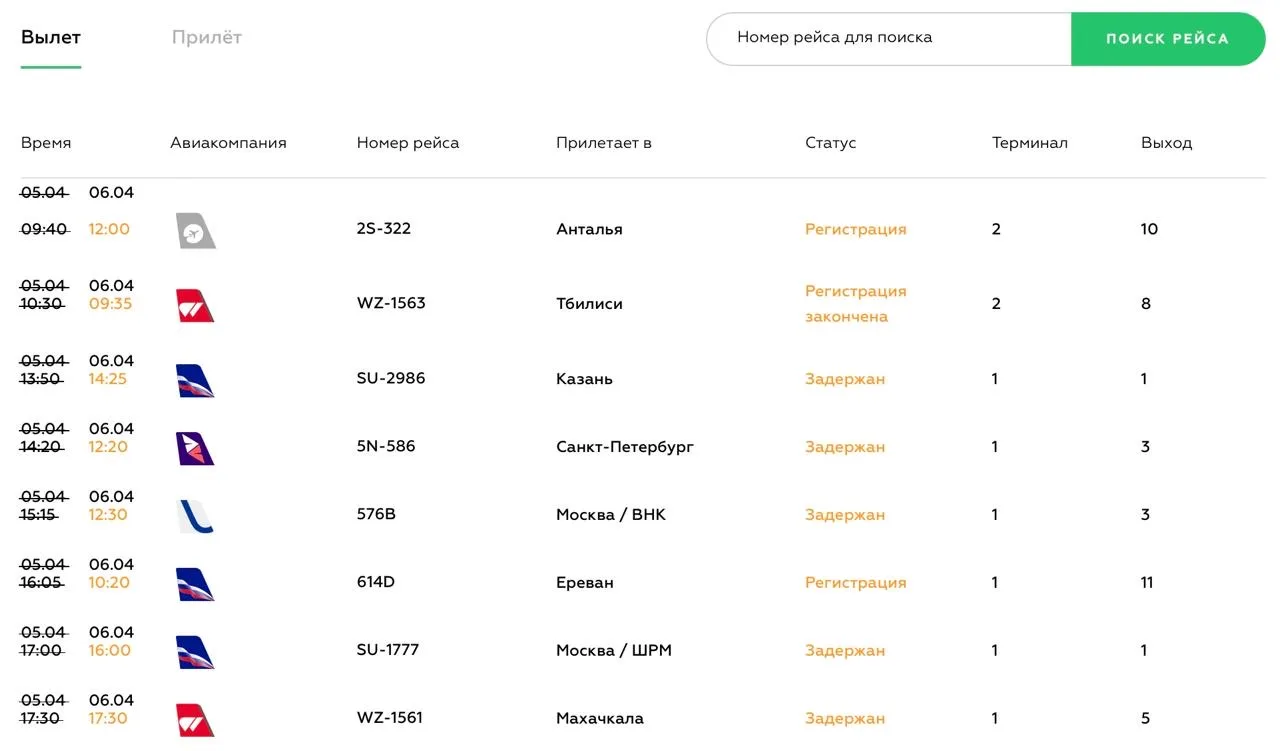Switch to the Вылет tab
The image size is (1280, 751).
click(x=51, y=38)
